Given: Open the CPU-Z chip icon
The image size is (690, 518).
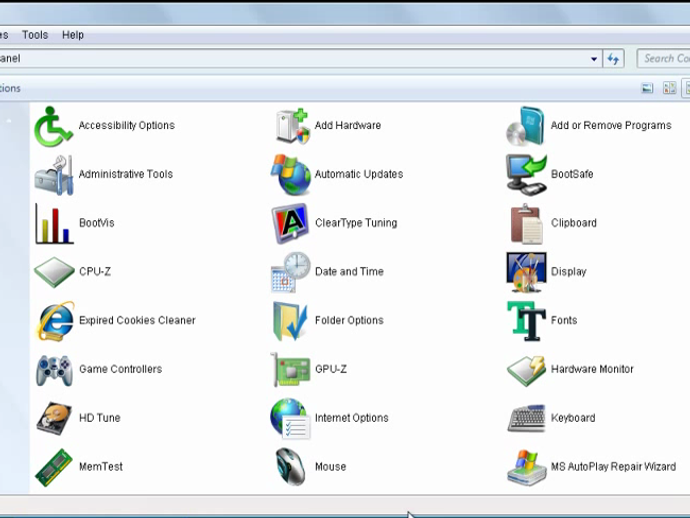Looking at the screenshot, I should (54, 272).
